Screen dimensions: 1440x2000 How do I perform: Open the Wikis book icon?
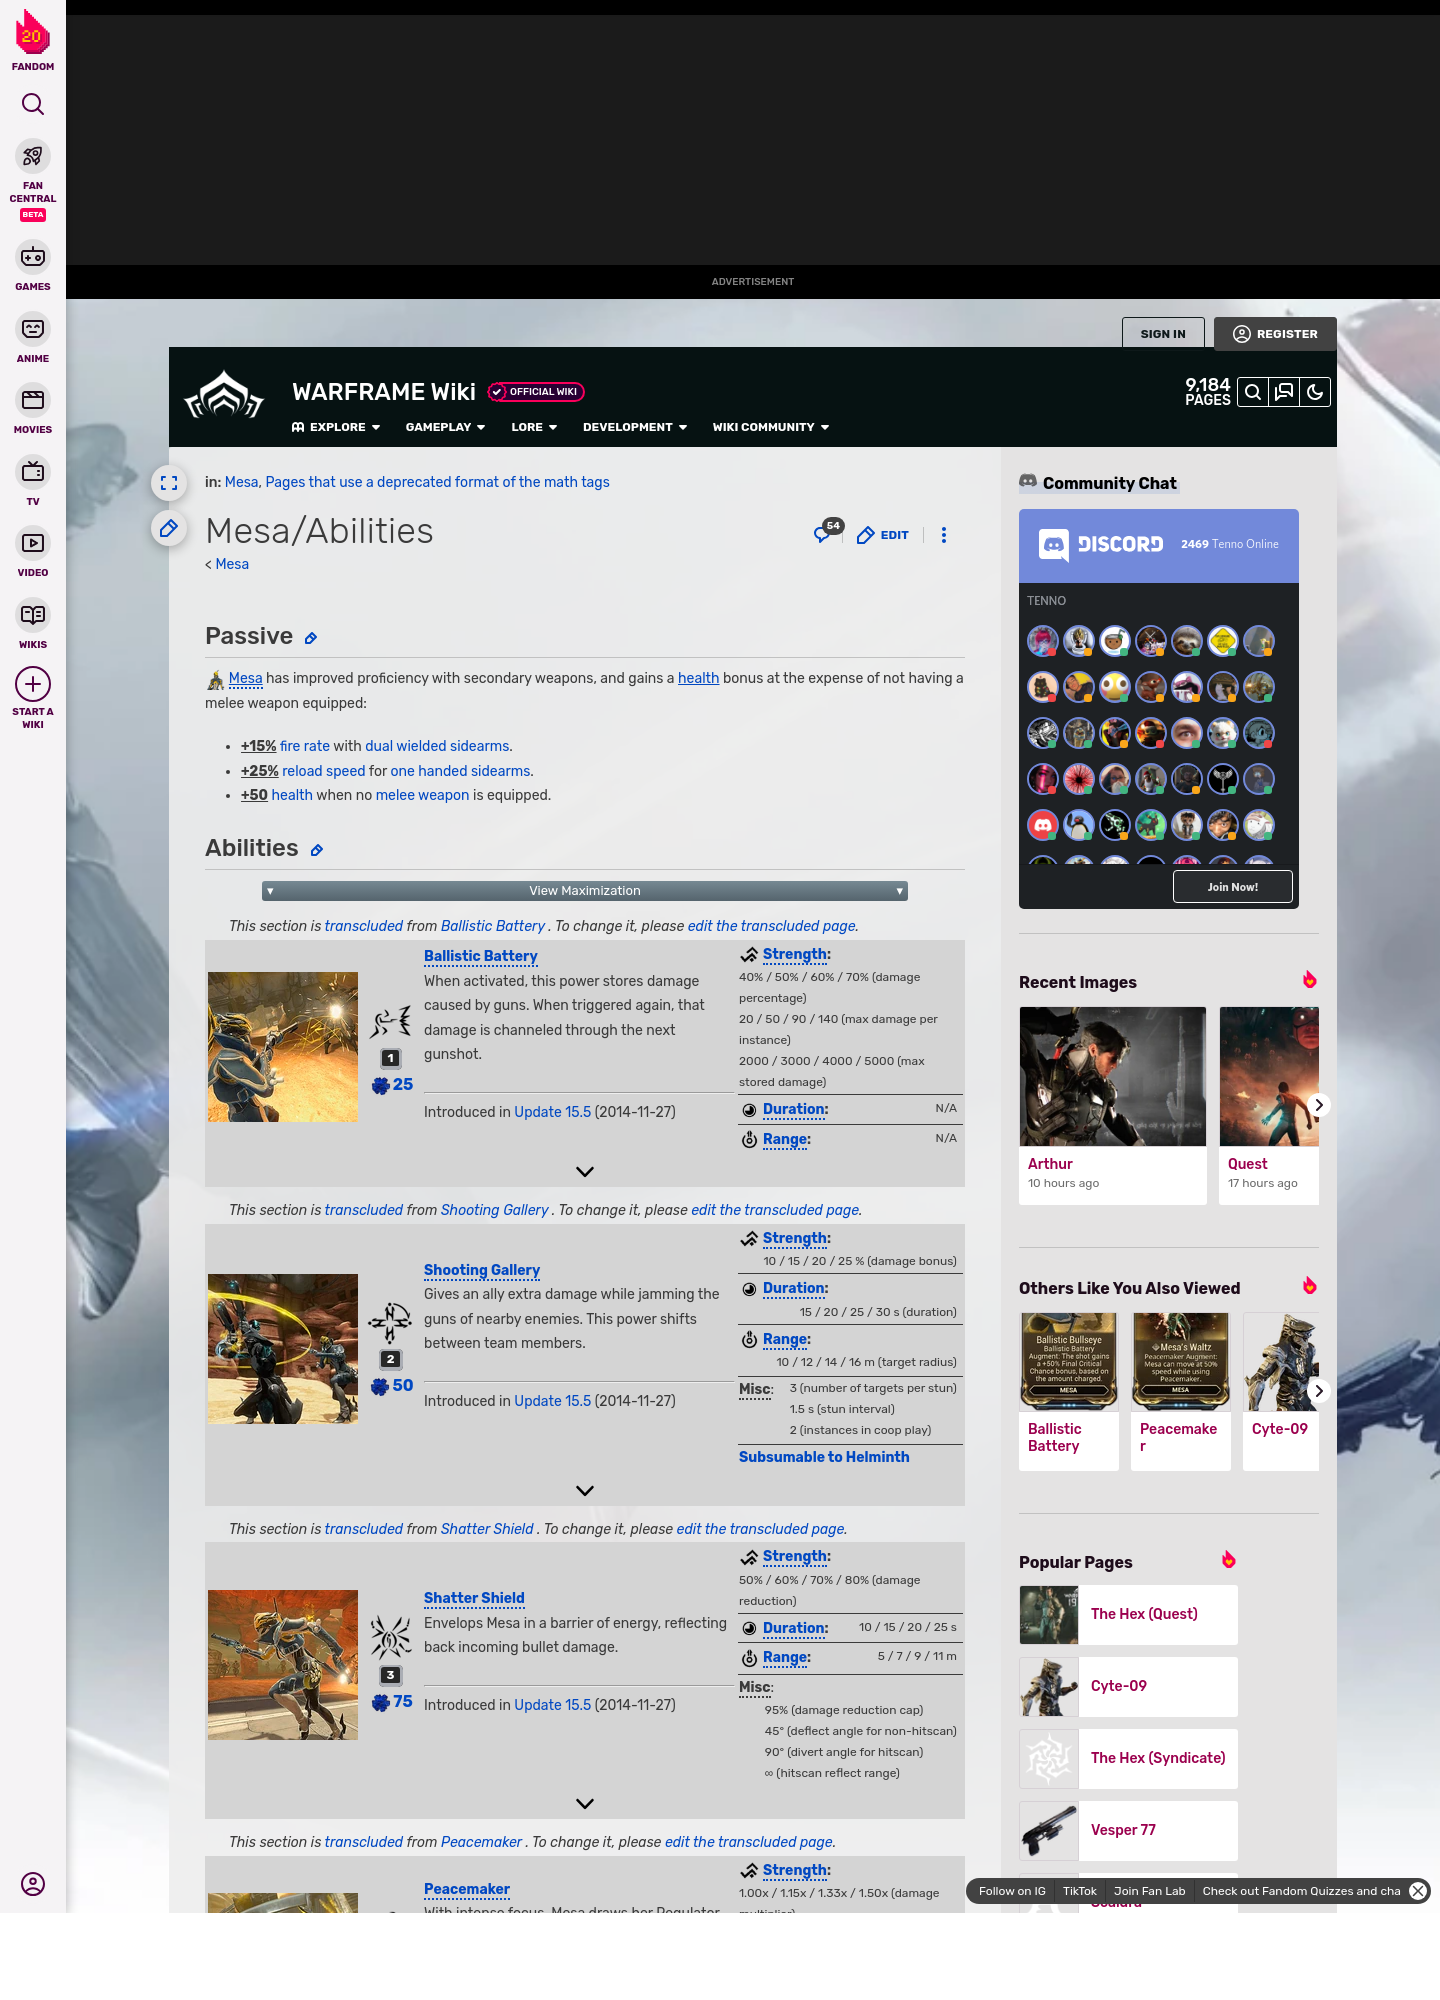(x=33, y=615)
